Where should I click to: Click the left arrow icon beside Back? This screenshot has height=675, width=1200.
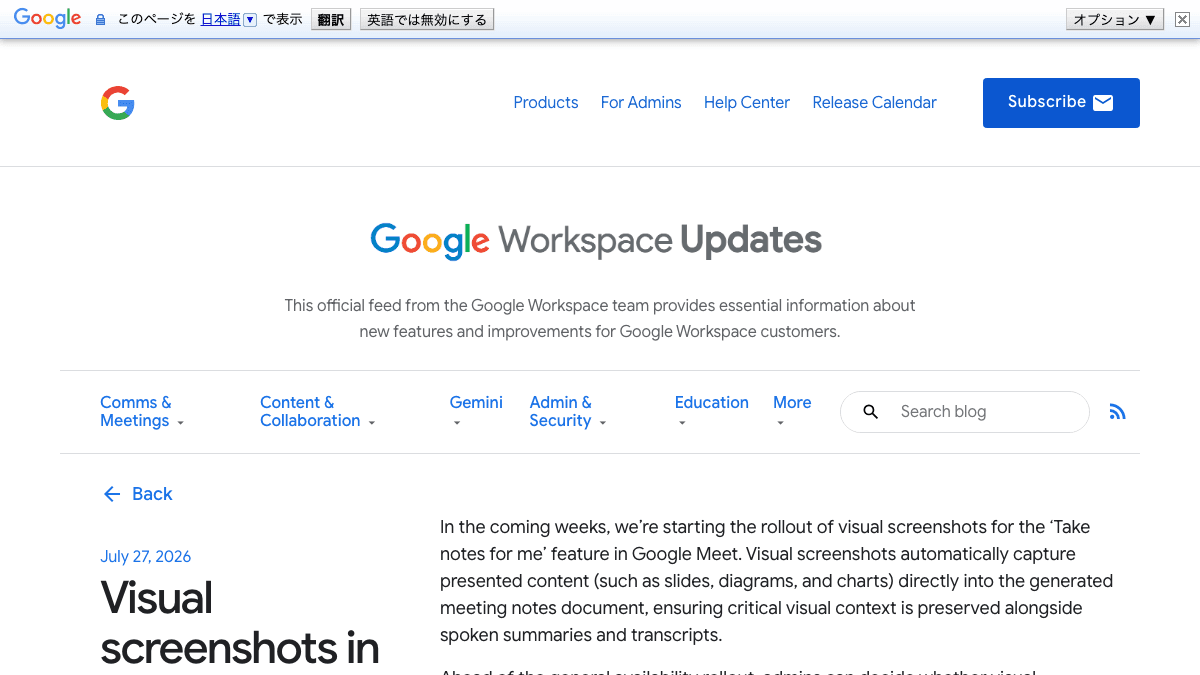coord(111,494)
